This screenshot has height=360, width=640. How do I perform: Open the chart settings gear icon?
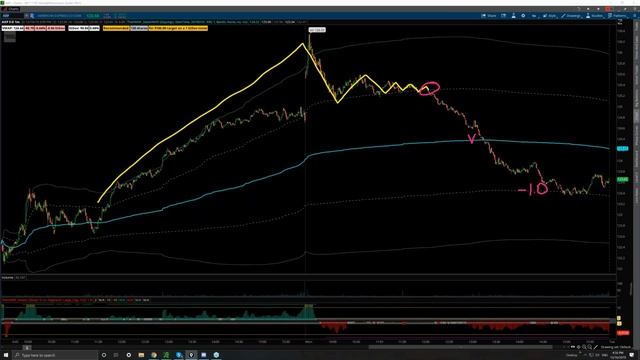click(x=523, y=16)
